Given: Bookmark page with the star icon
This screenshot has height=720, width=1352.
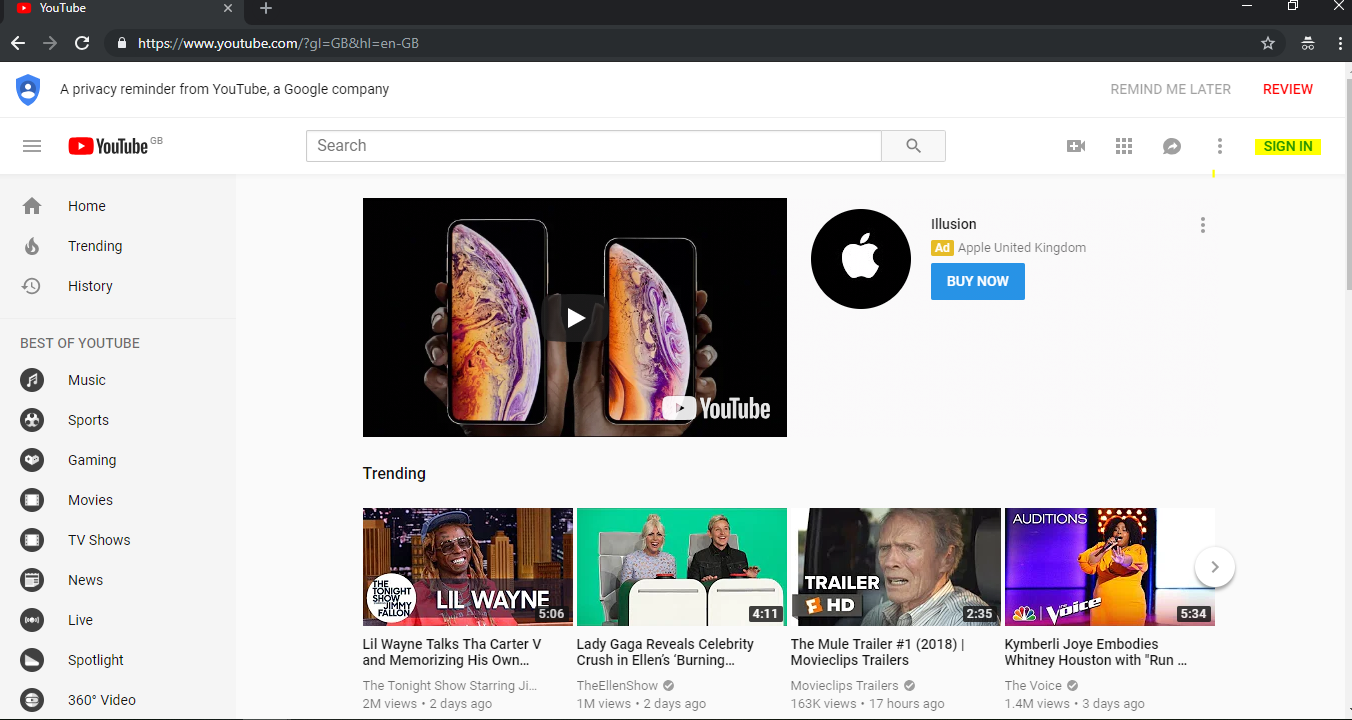Looking at the screenshot, I should coord(1268,43).
